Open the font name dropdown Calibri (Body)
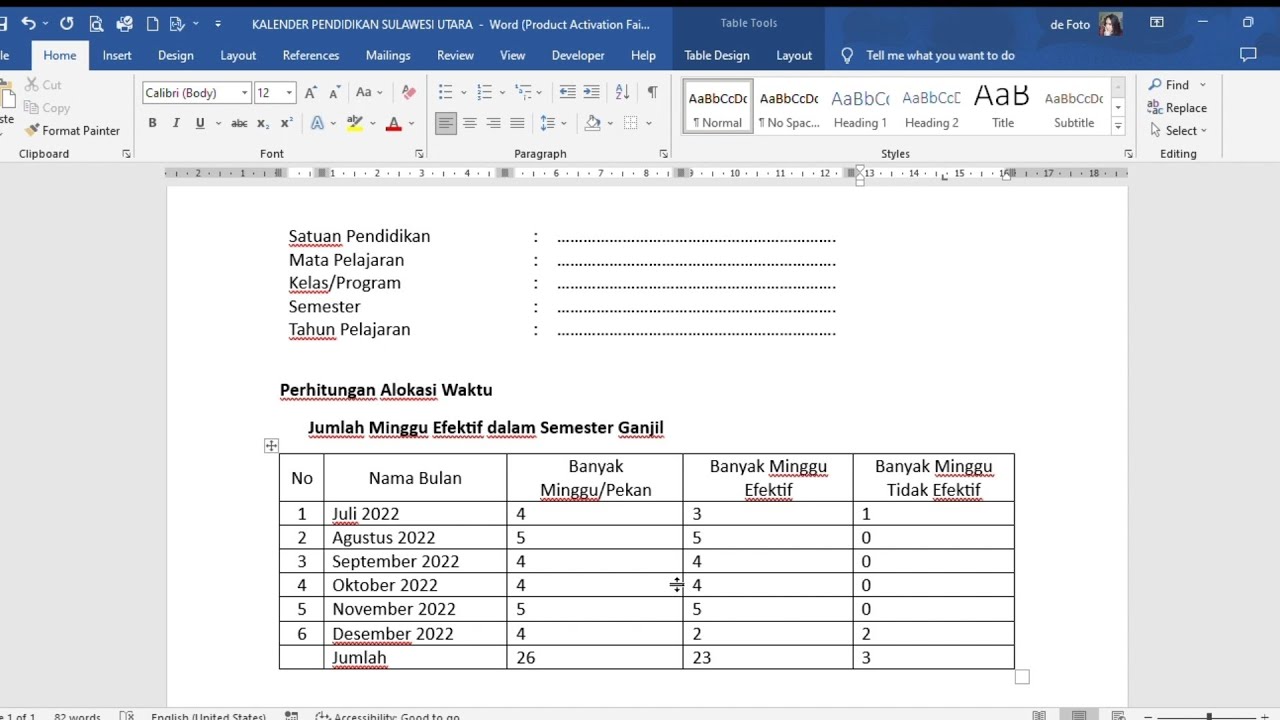Image resolution: width=1280 pixels, height=720 pixels. pos(196,93)
